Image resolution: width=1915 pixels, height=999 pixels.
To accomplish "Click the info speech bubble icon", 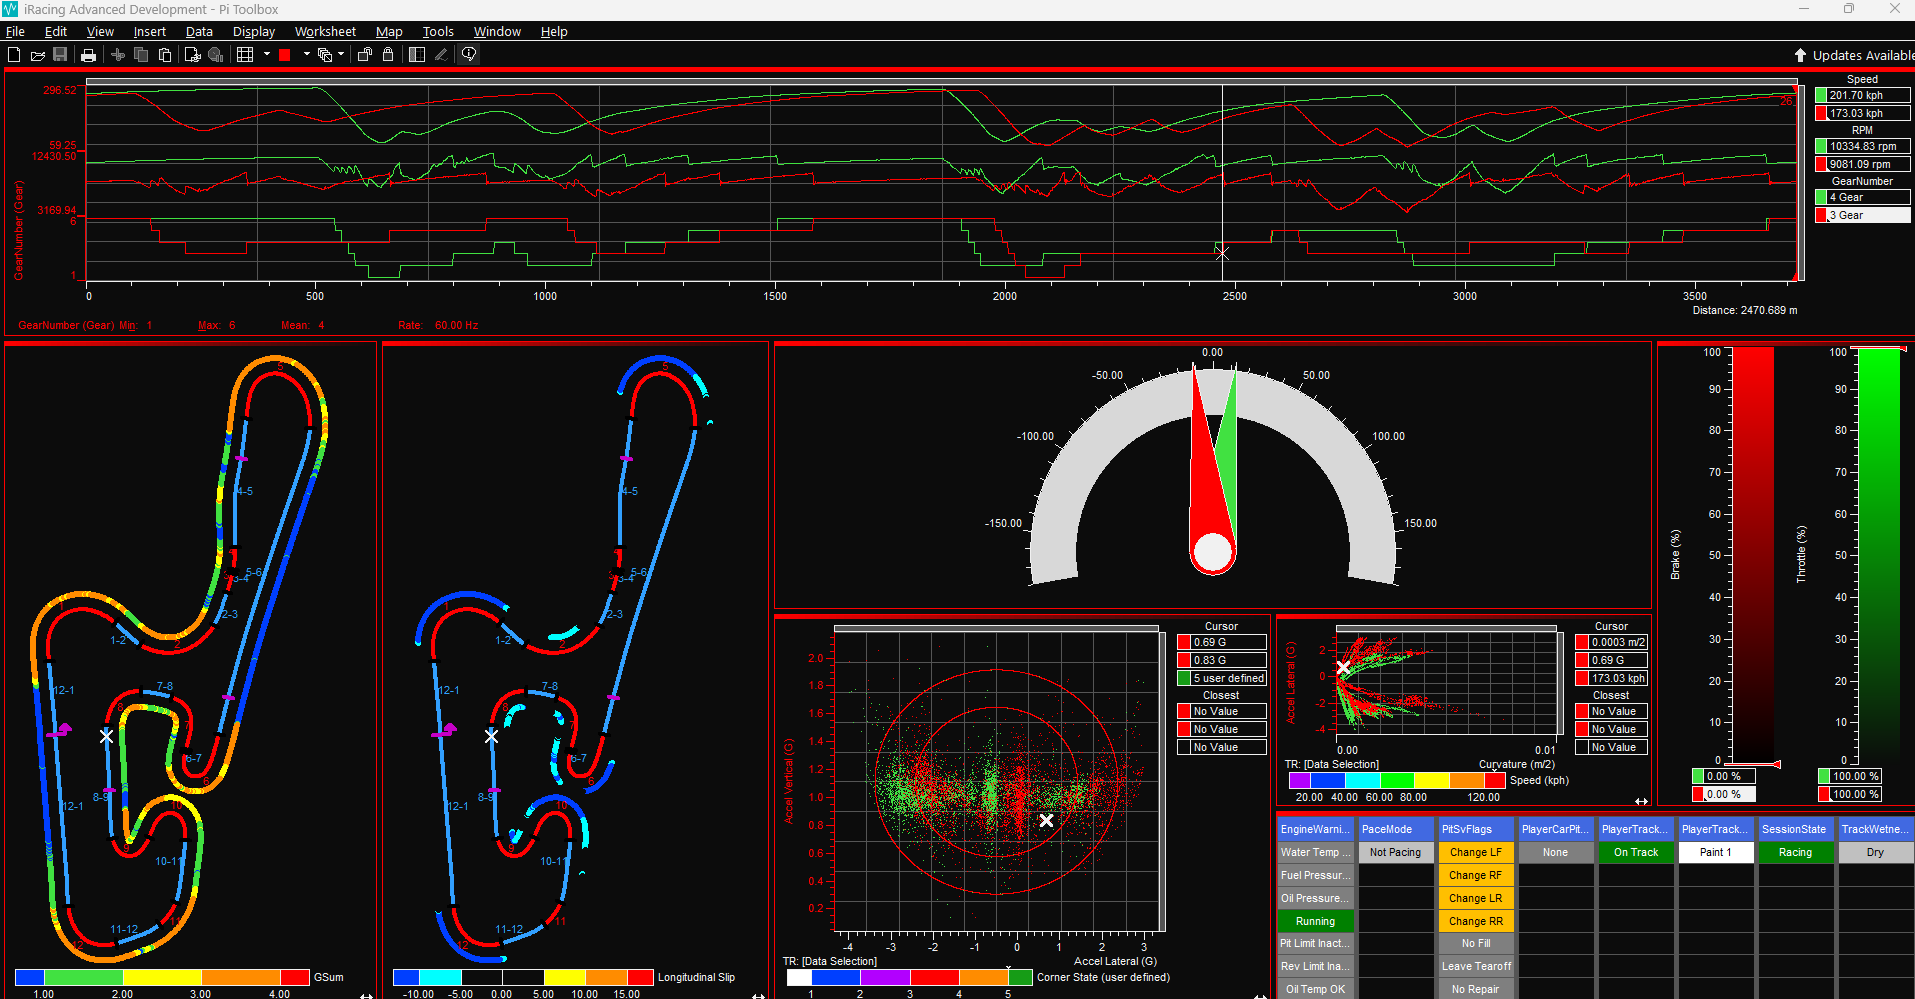I will pyautogui.click(x=469, y=55).
